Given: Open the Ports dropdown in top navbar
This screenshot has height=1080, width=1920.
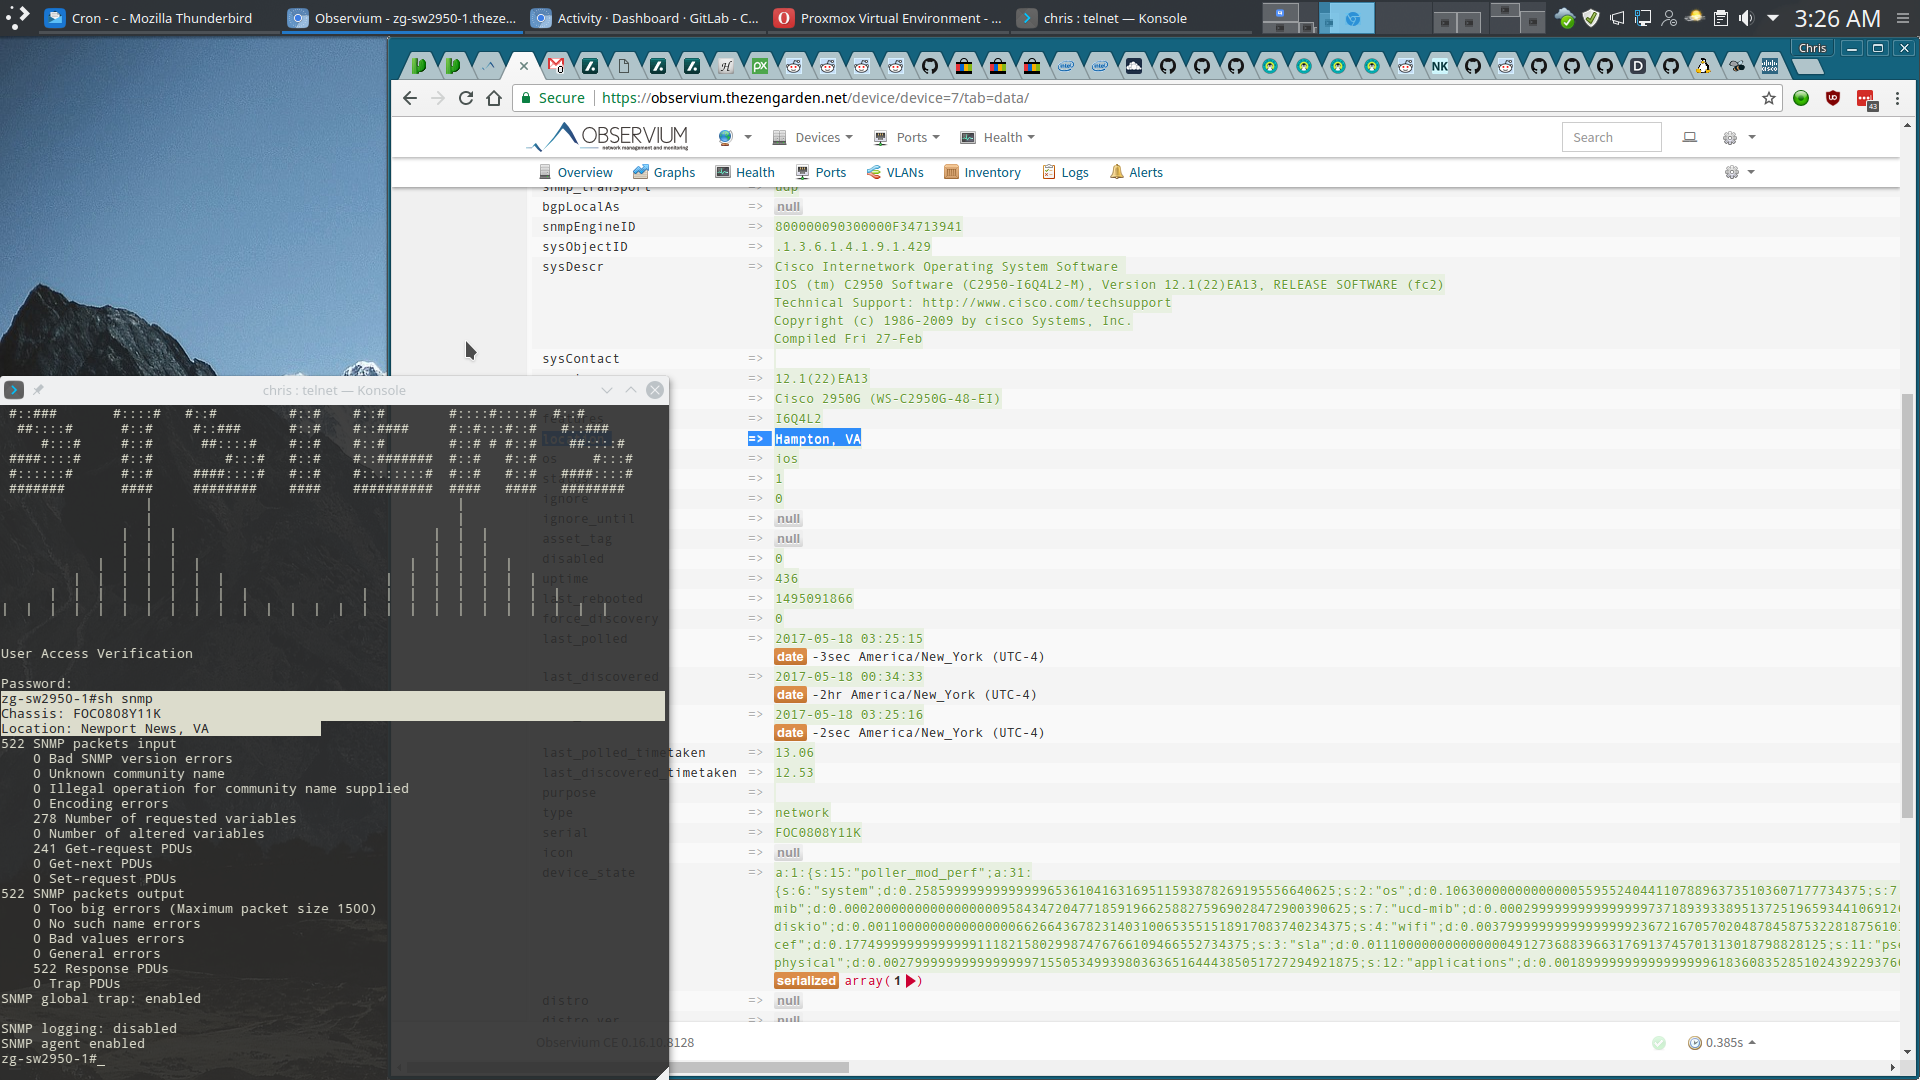Looking at the screenshot, I should tap(907, 137).
